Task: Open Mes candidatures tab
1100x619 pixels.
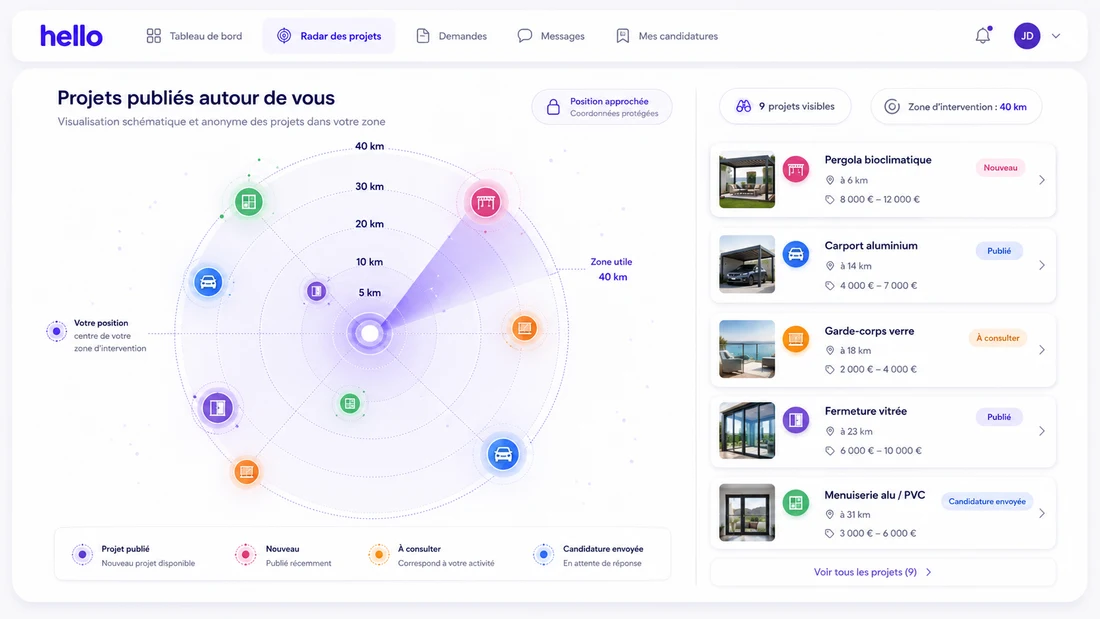Action: coord(666,36)
